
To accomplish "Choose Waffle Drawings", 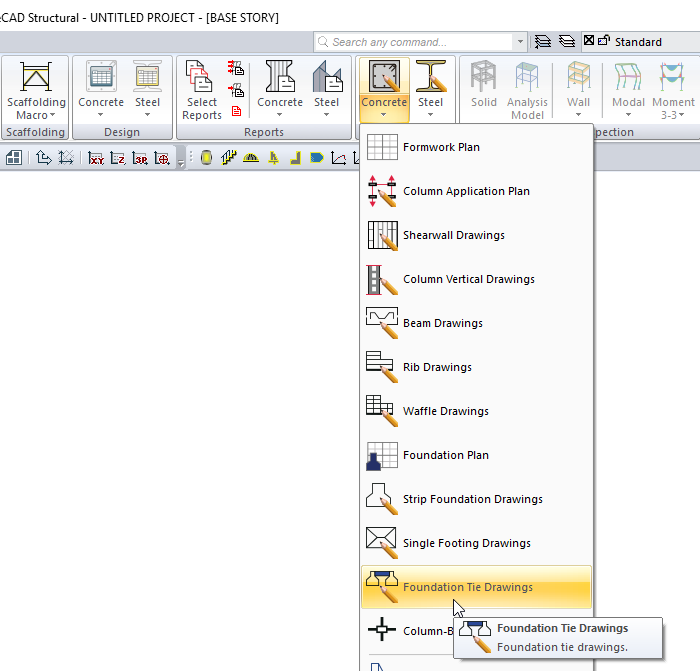I will point(445,411).
